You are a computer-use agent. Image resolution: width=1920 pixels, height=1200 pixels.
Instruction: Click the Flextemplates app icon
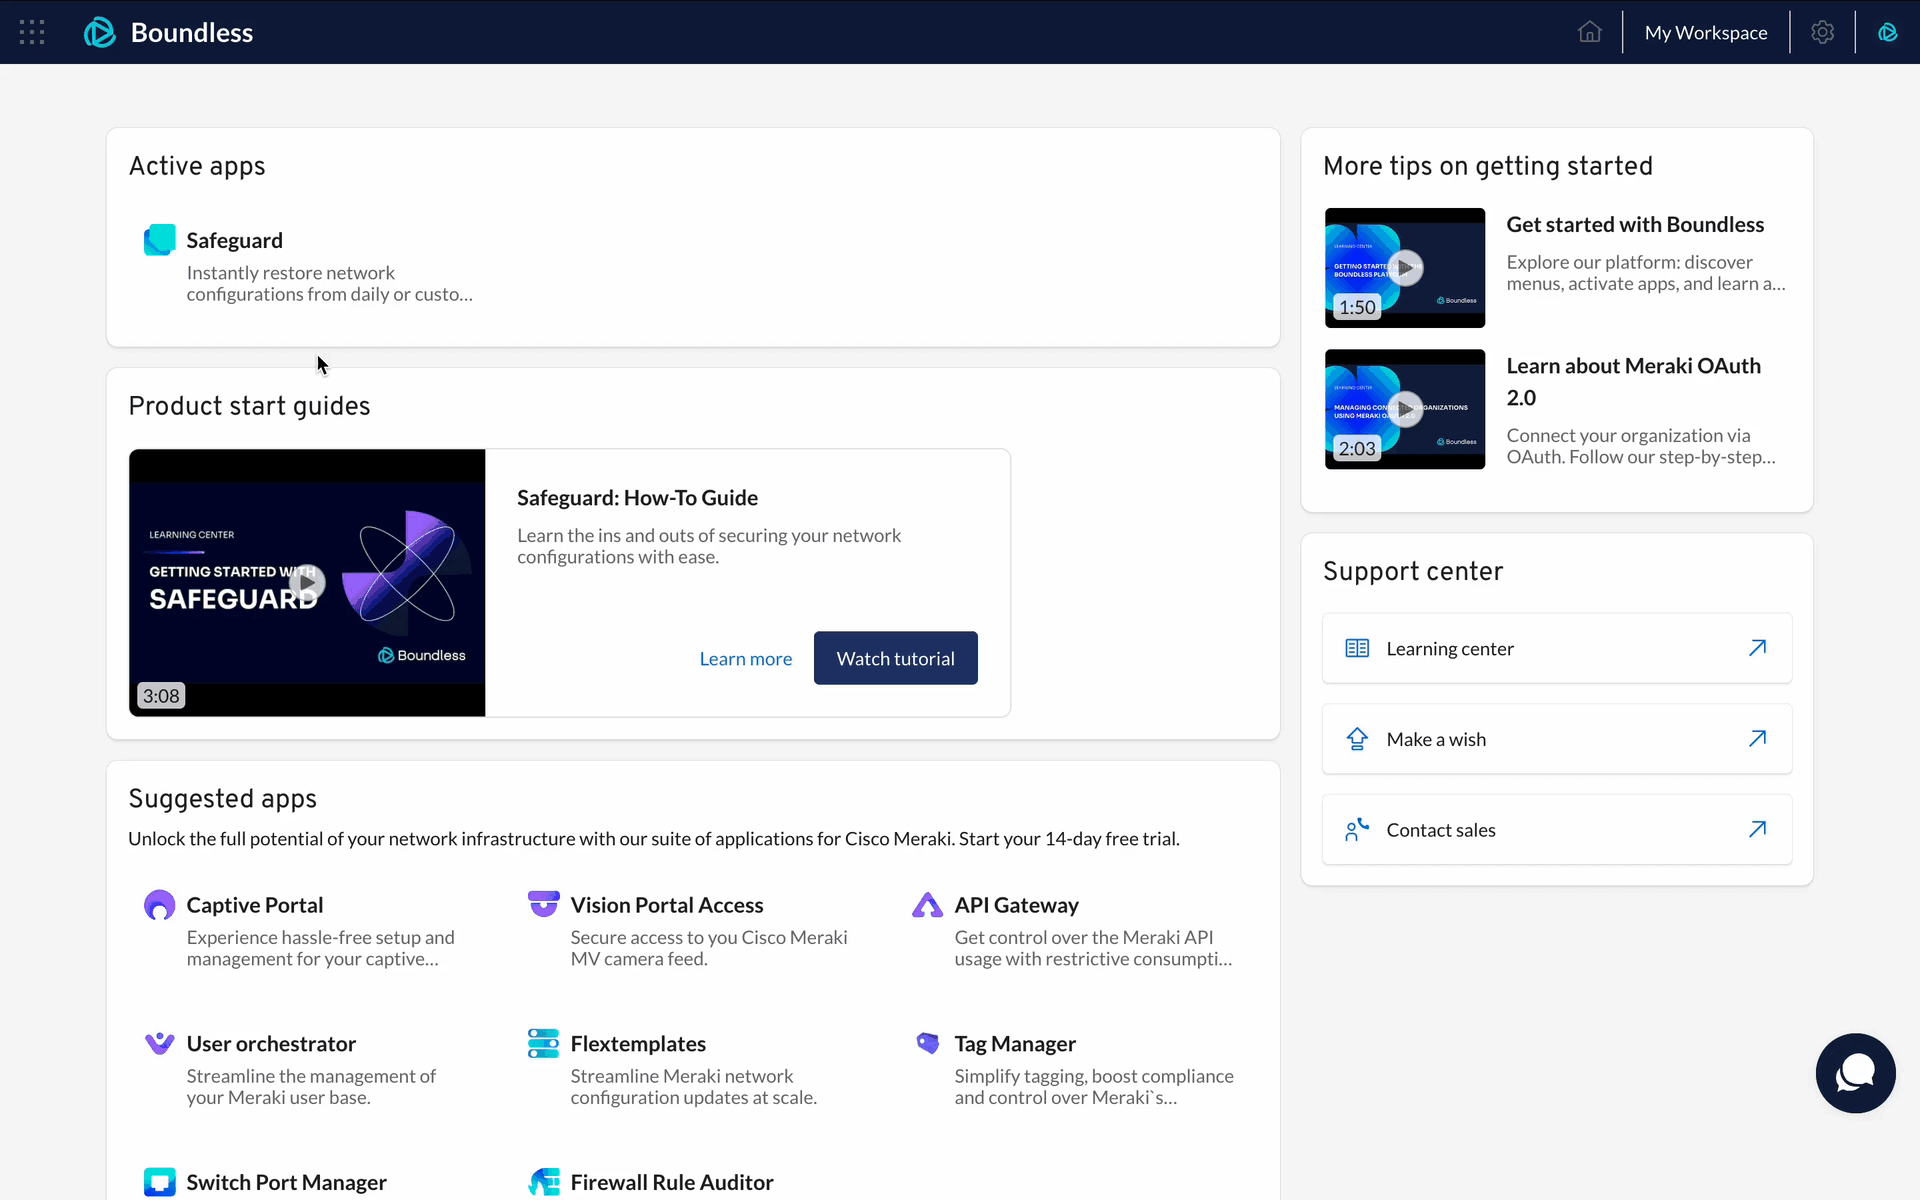click(543, 1043)
